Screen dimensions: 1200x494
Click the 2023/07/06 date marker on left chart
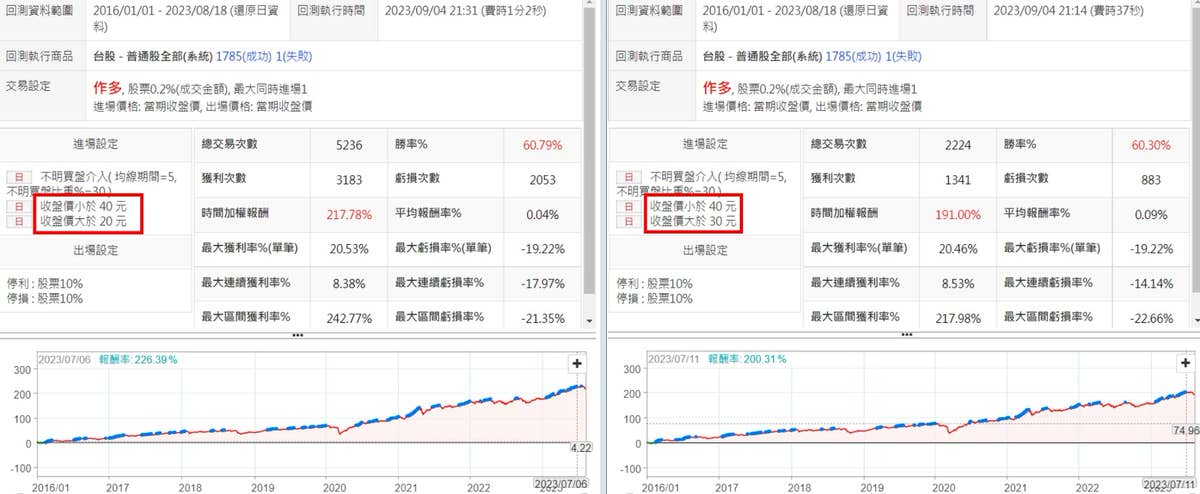[x=562, y=484]
